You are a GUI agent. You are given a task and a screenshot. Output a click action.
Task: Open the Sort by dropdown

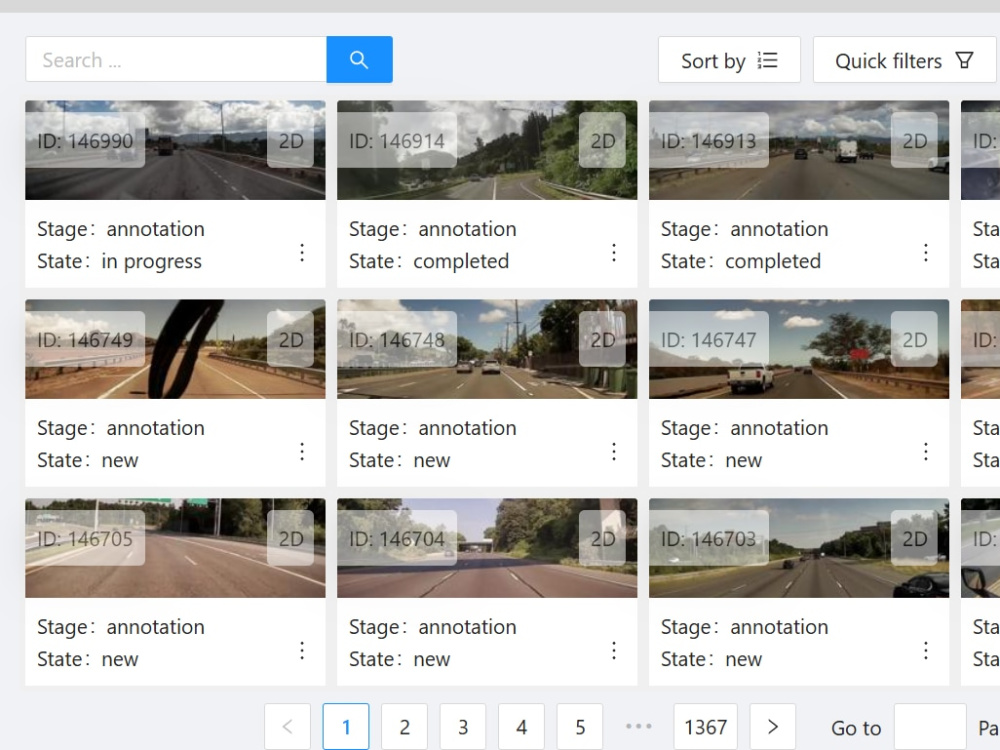(729, 60)
